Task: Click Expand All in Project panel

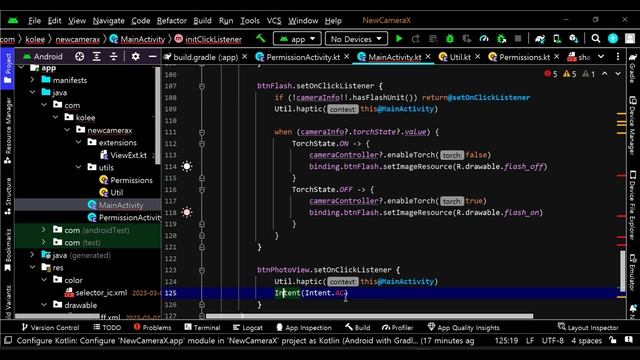Action: [97, 56]
